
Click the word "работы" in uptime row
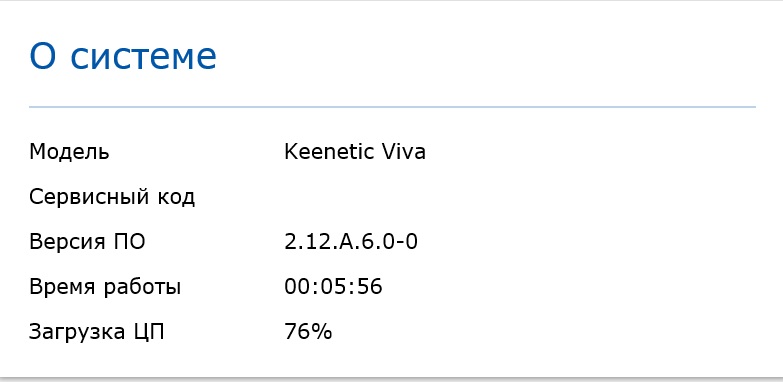click(x=142, y=288)
